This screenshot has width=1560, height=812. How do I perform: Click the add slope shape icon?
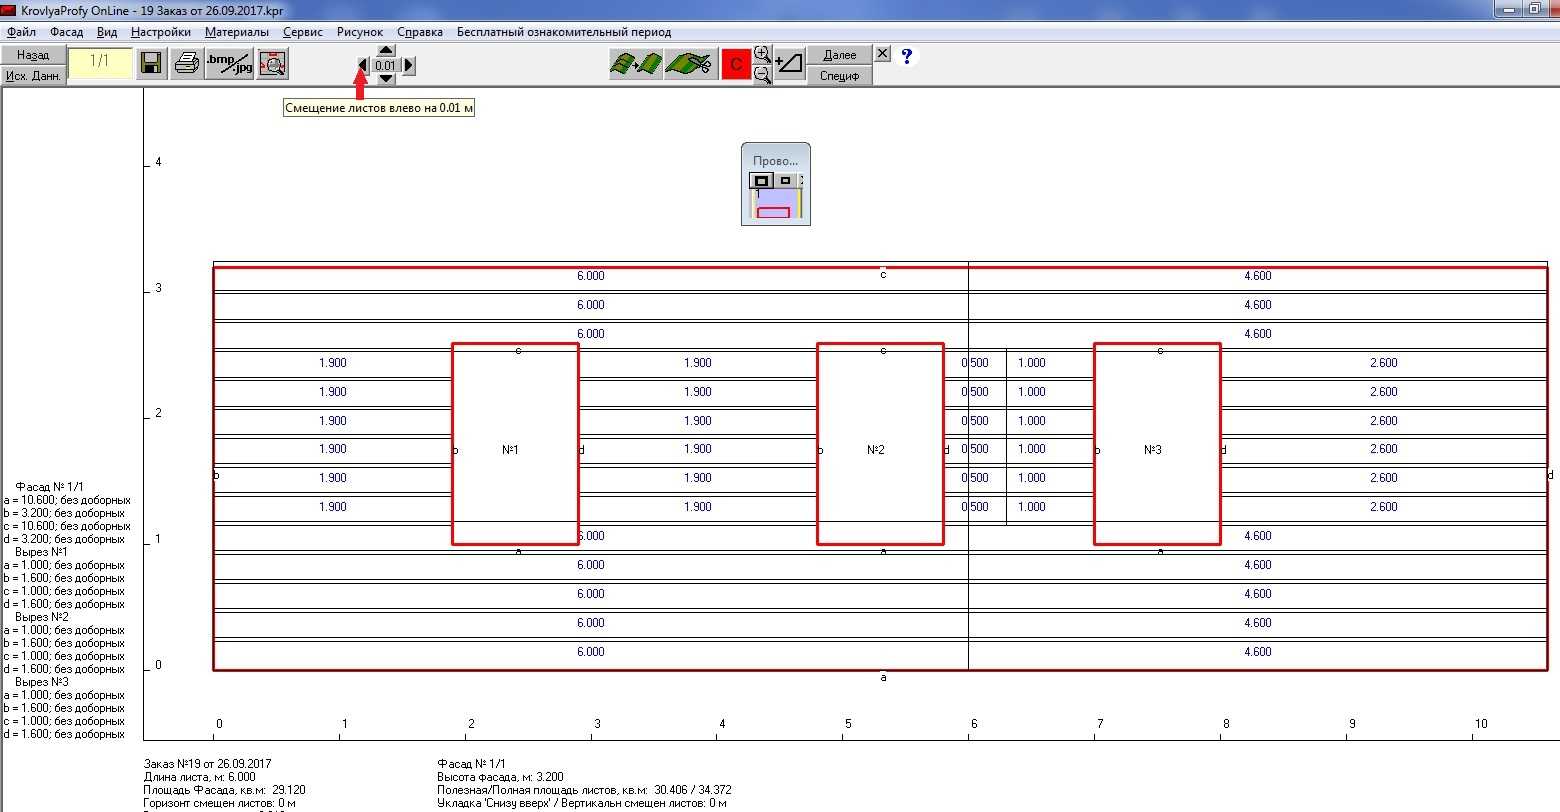coord(789,64)
